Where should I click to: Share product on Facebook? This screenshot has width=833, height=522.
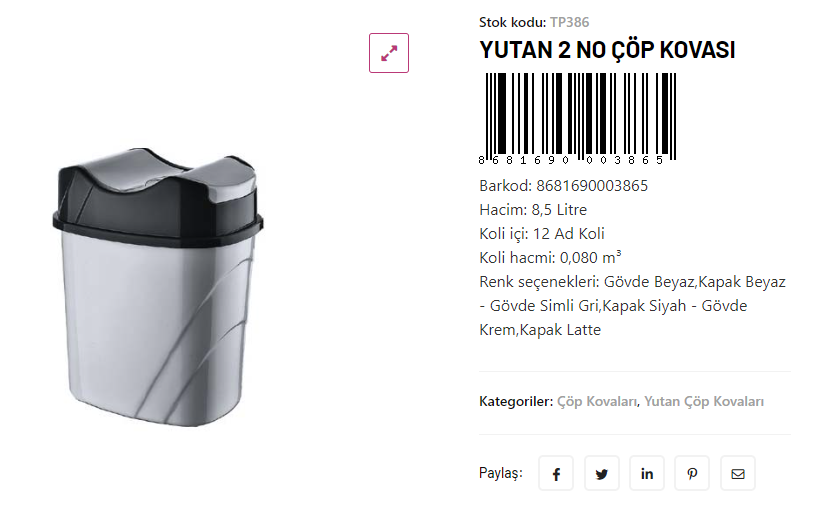coord(556,473)
